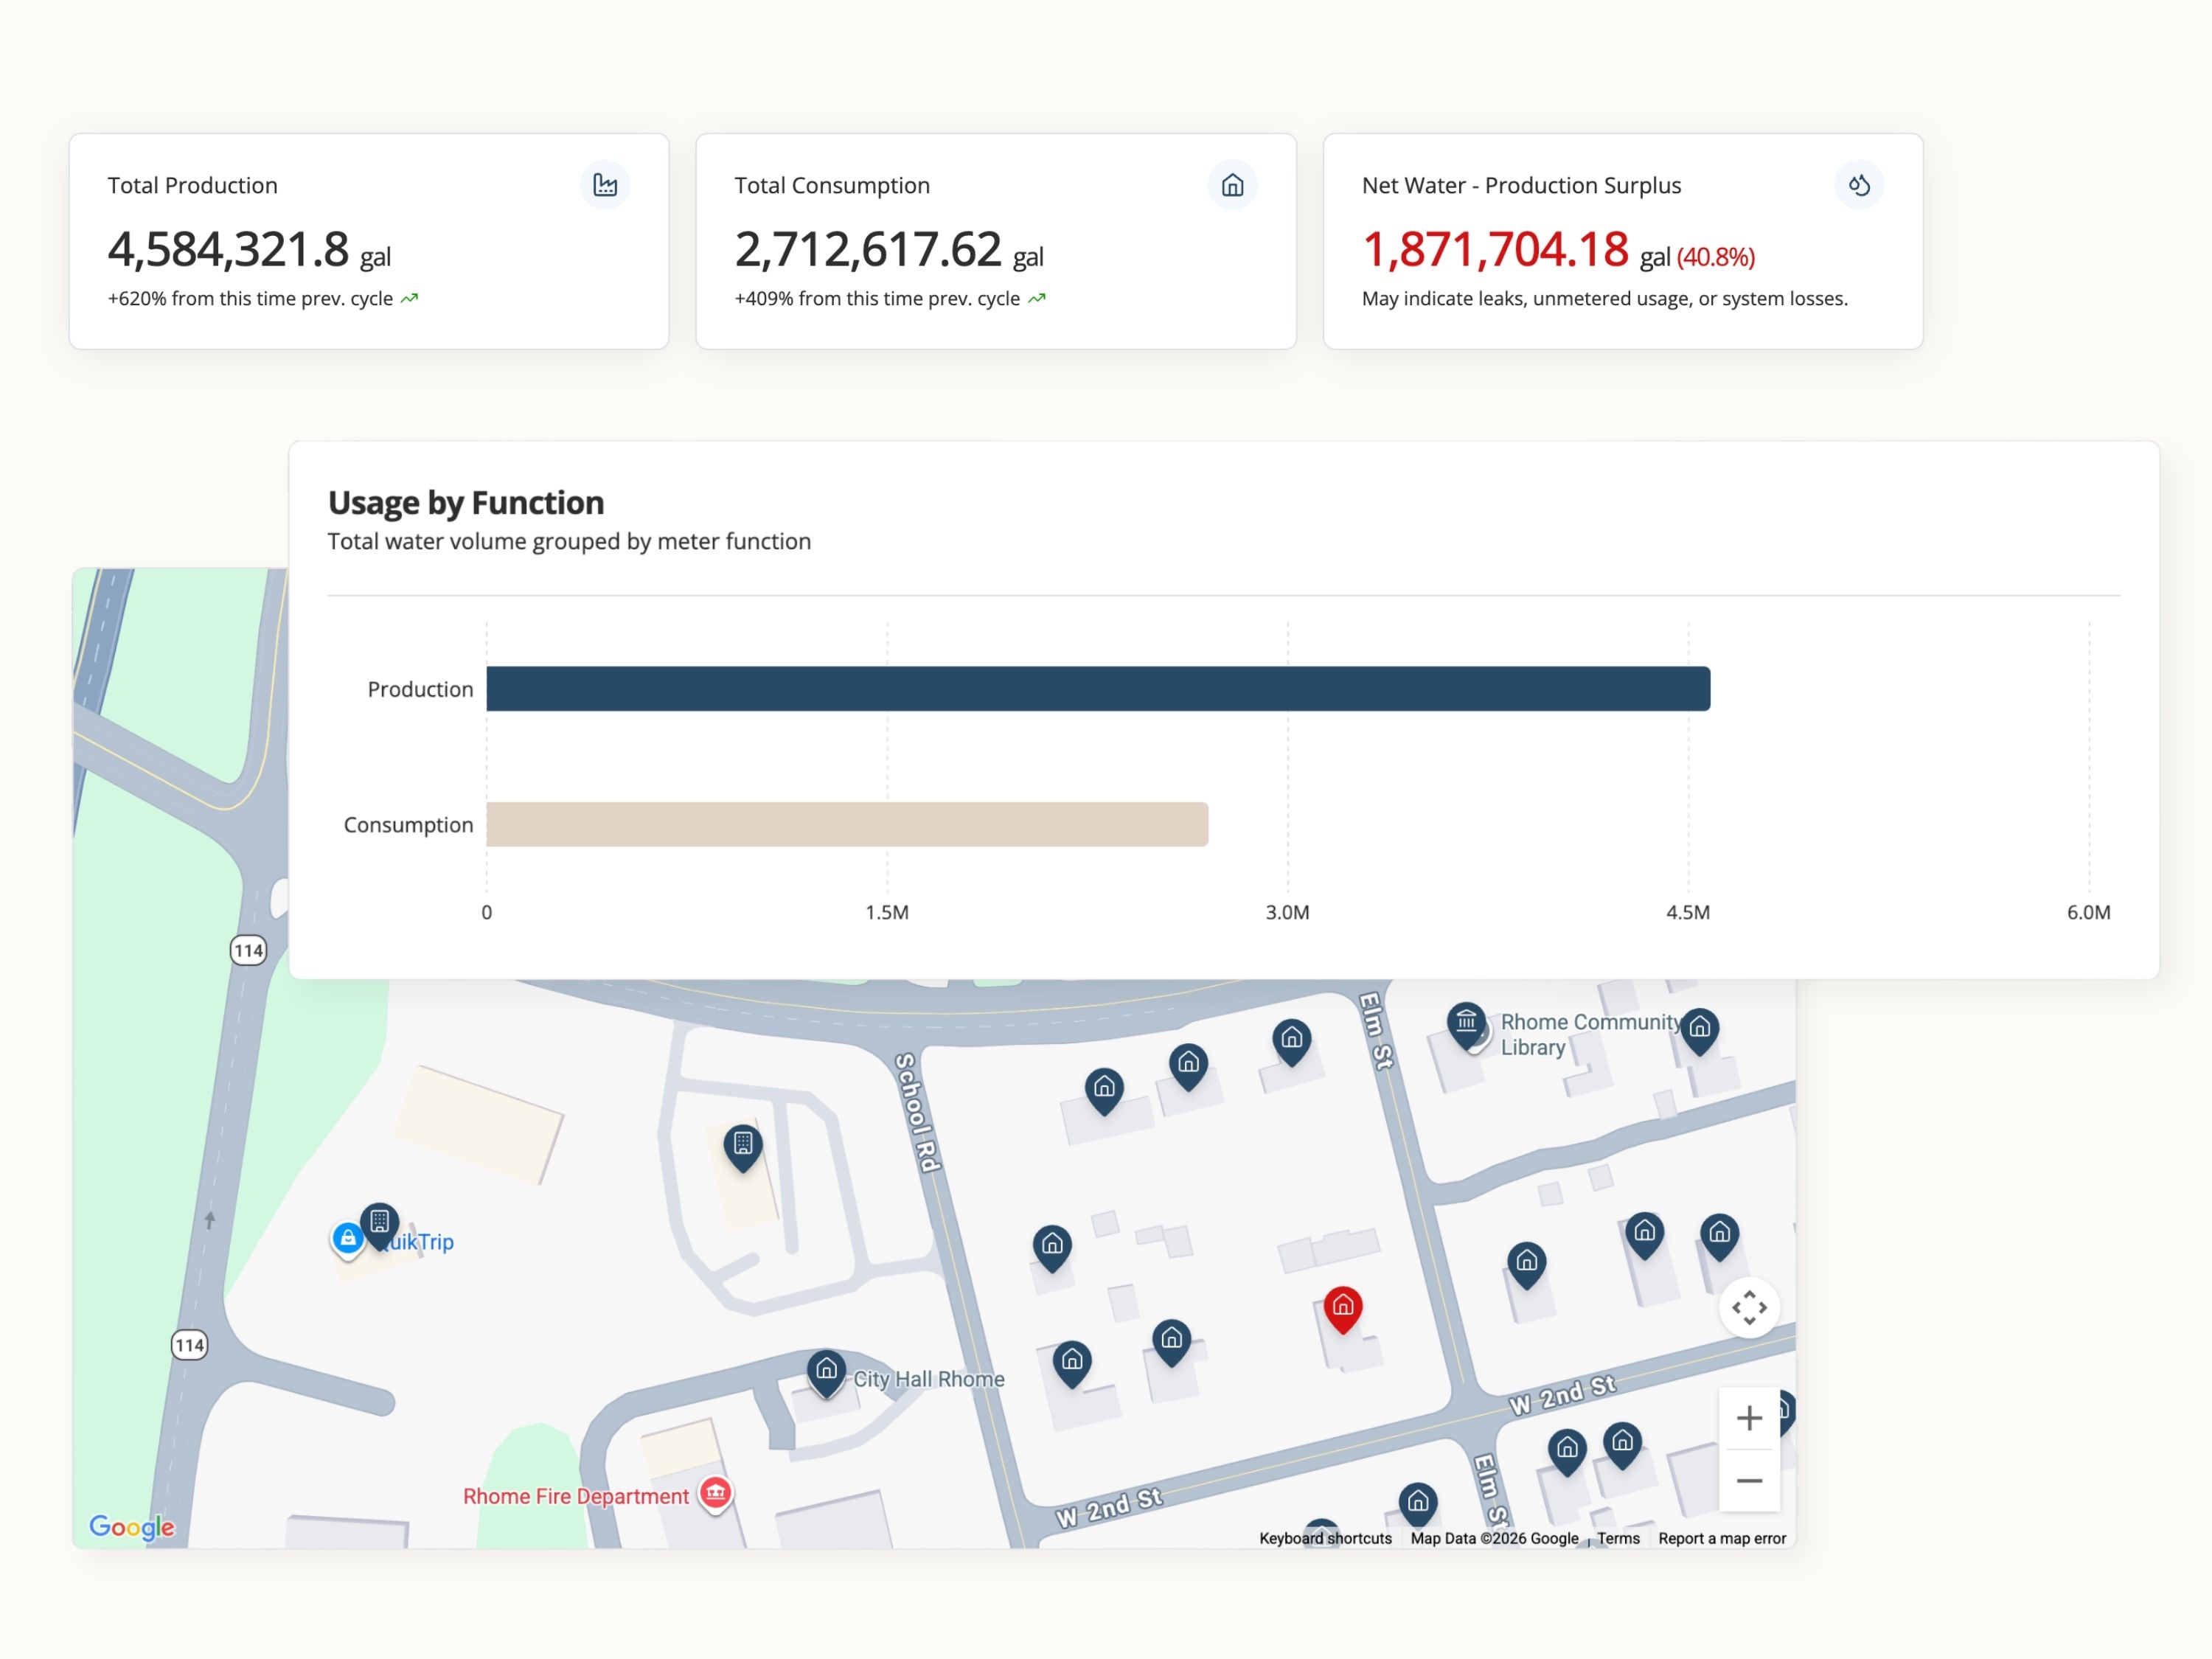Zoom in the map with plus button
Image resolution: width=2212 pixels, height=1659 pixels.
click(x=1748, y=1417)
